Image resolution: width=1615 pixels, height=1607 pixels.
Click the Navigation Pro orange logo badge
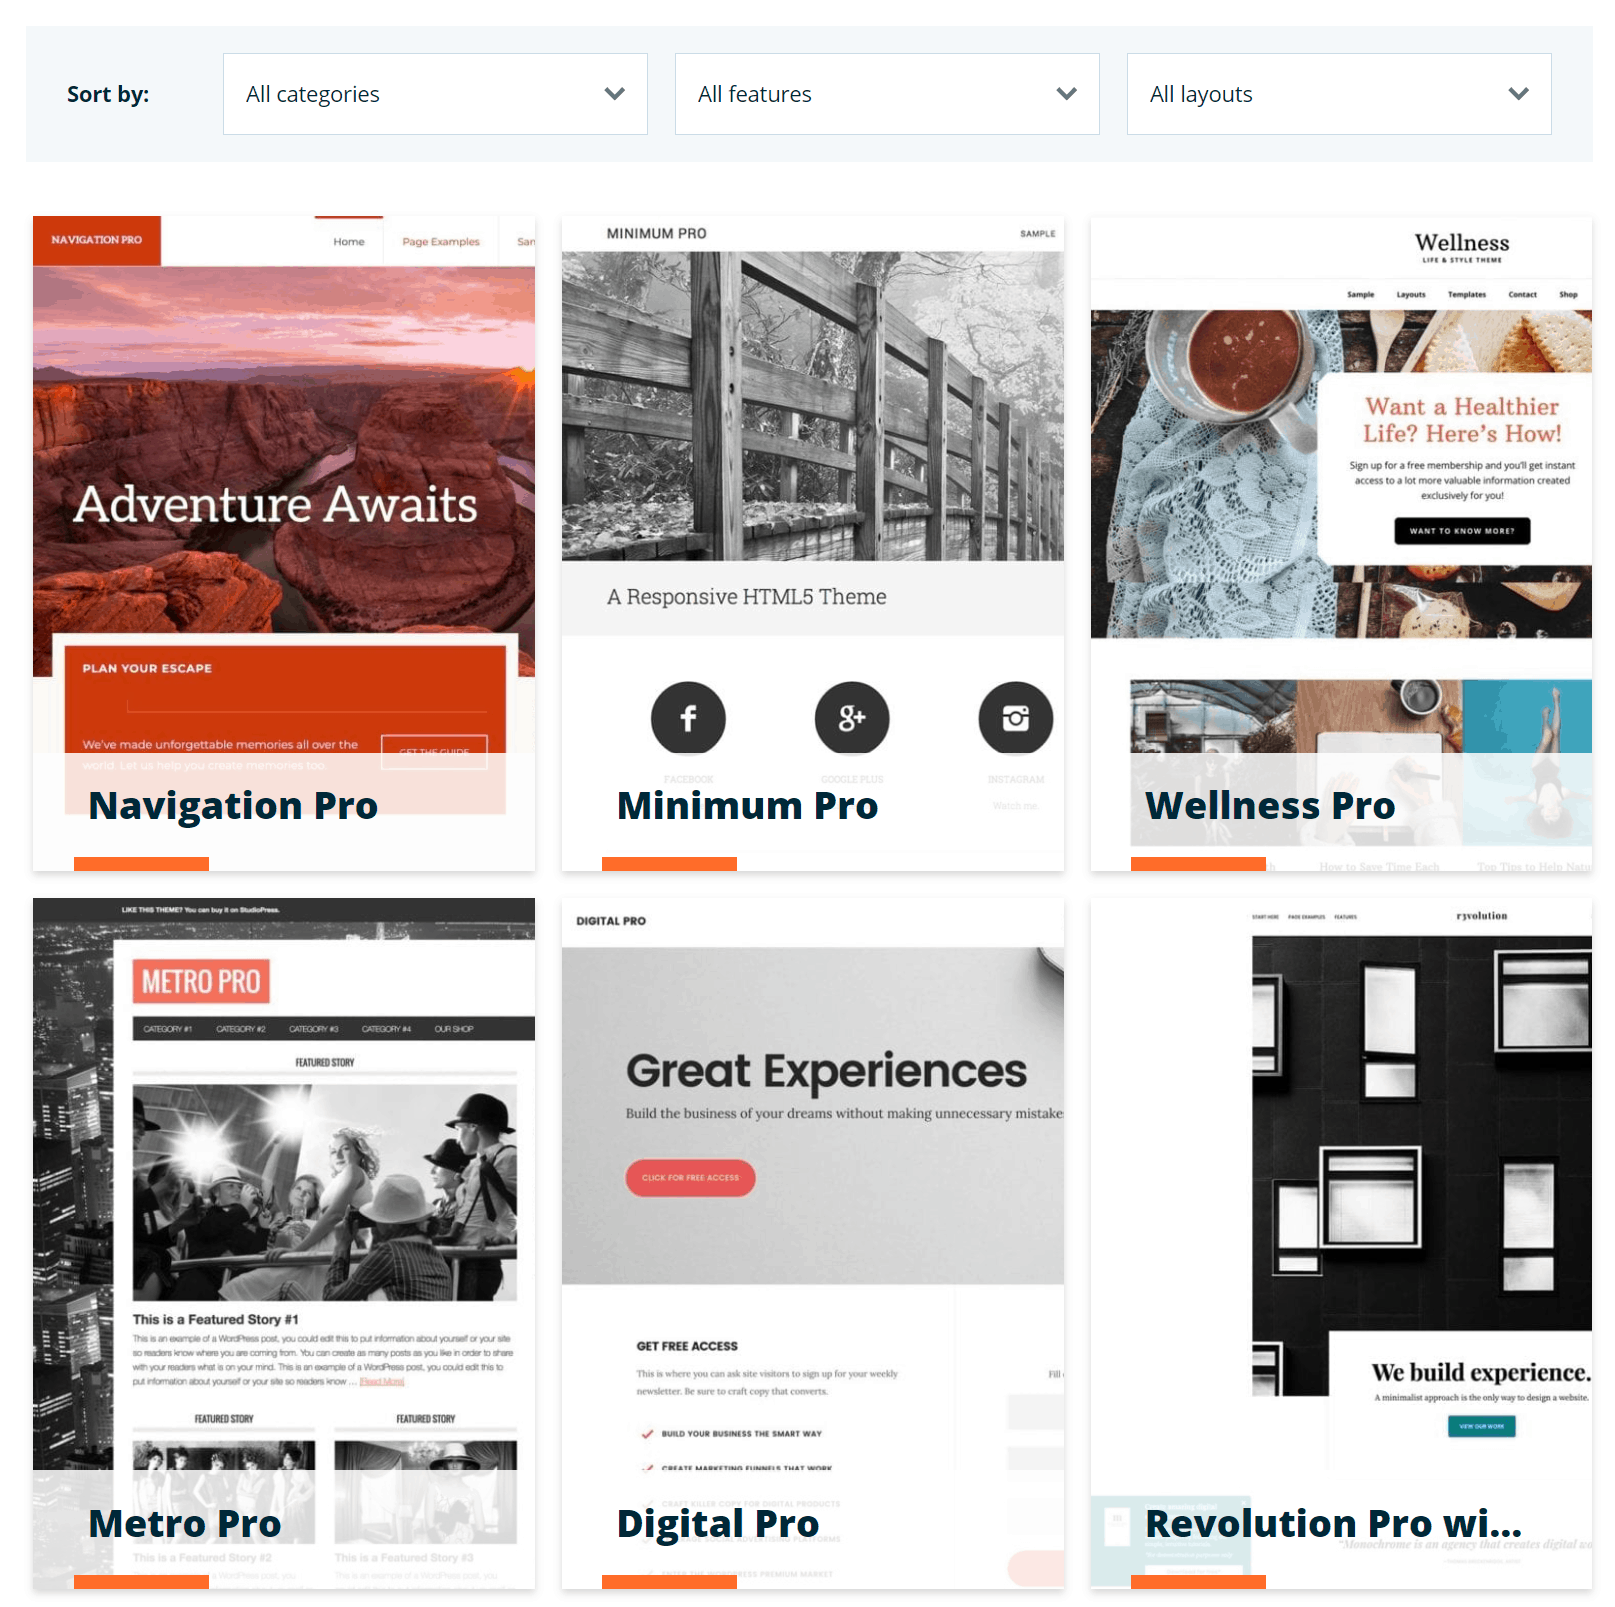tap(97, 240)
